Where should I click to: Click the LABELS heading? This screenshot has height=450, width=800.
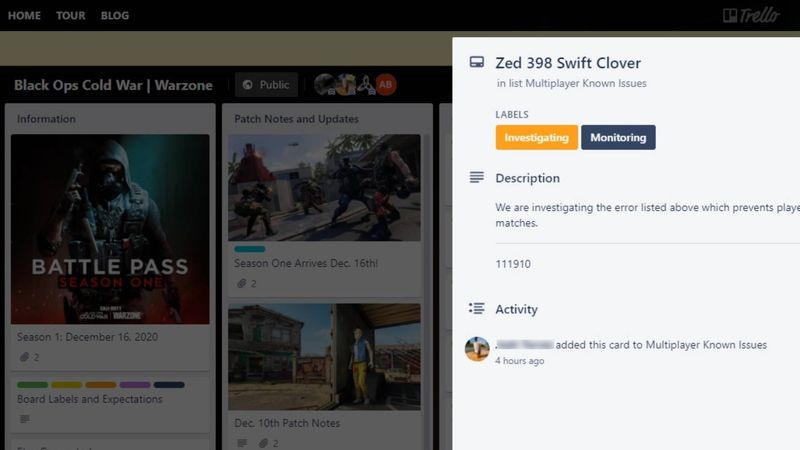512,114
